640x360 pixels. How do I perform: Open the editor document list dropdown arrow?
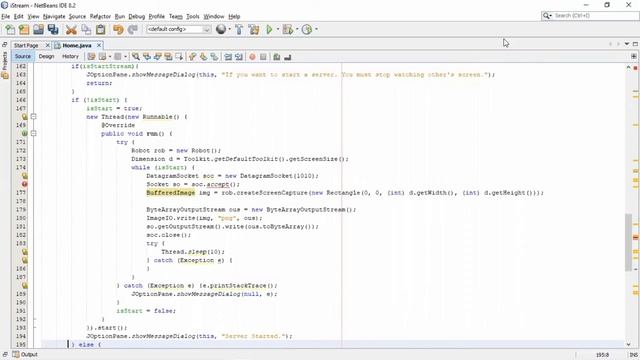tap(627, 44)
